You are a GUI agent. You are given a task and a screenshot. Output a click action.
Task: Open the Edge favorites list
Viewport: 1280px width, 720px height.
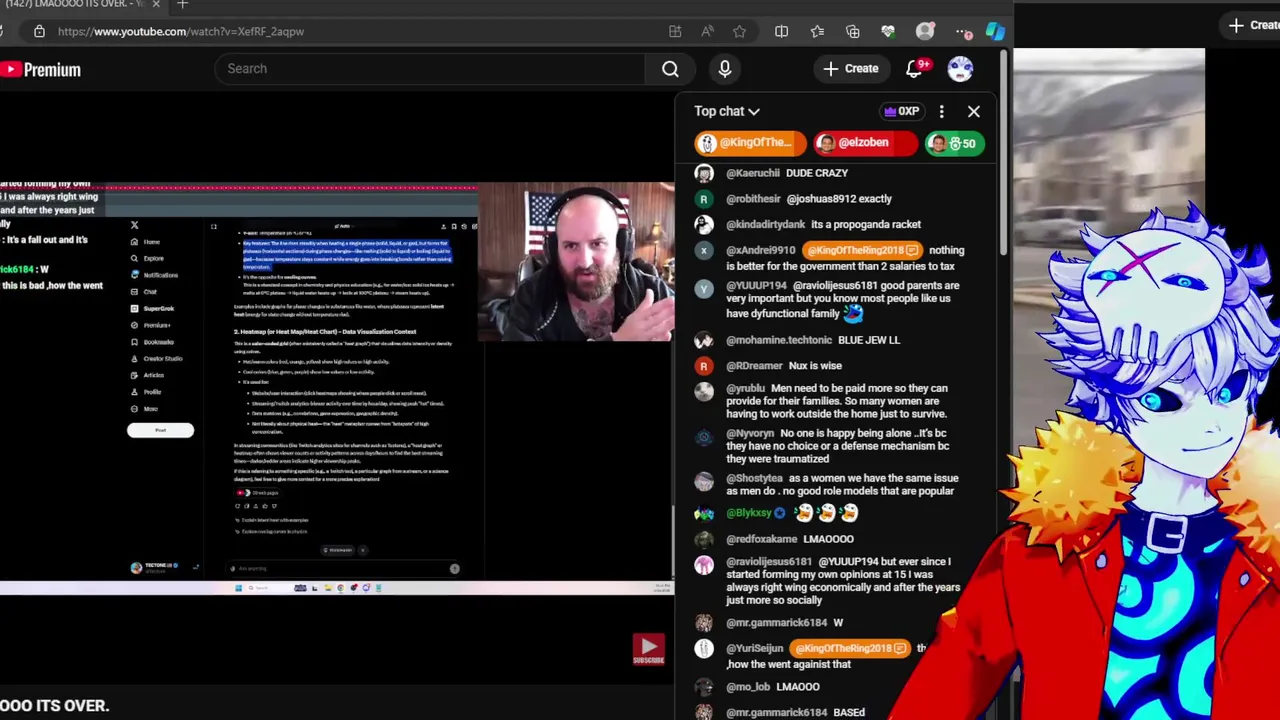tap(817, 31)
